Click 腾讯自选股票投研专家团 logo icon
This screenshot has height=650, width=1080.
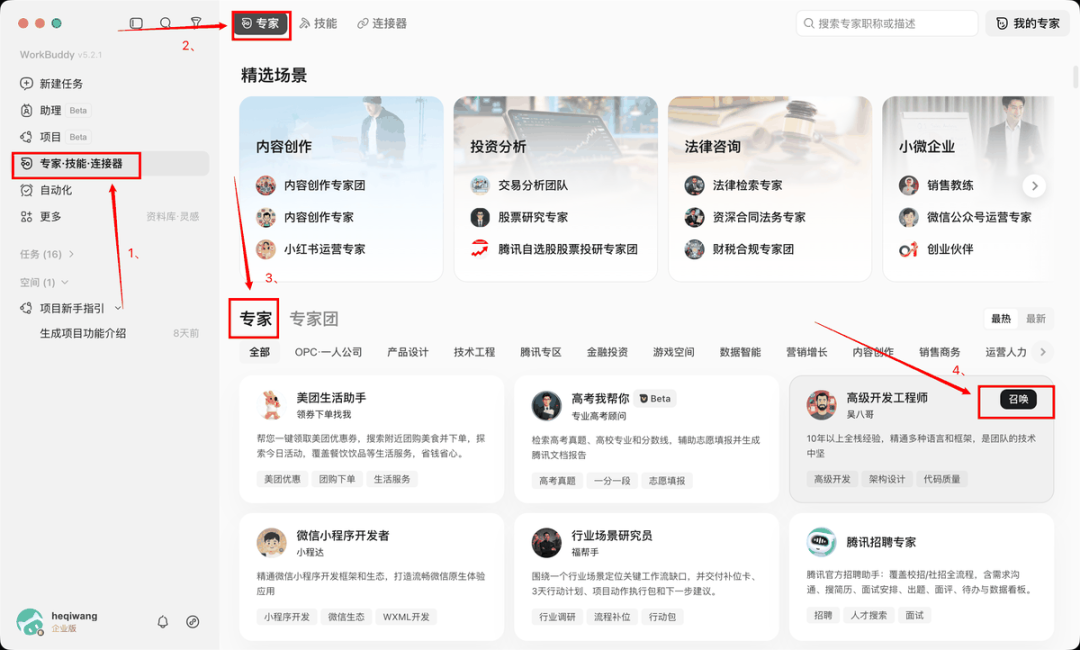[480, 249]
